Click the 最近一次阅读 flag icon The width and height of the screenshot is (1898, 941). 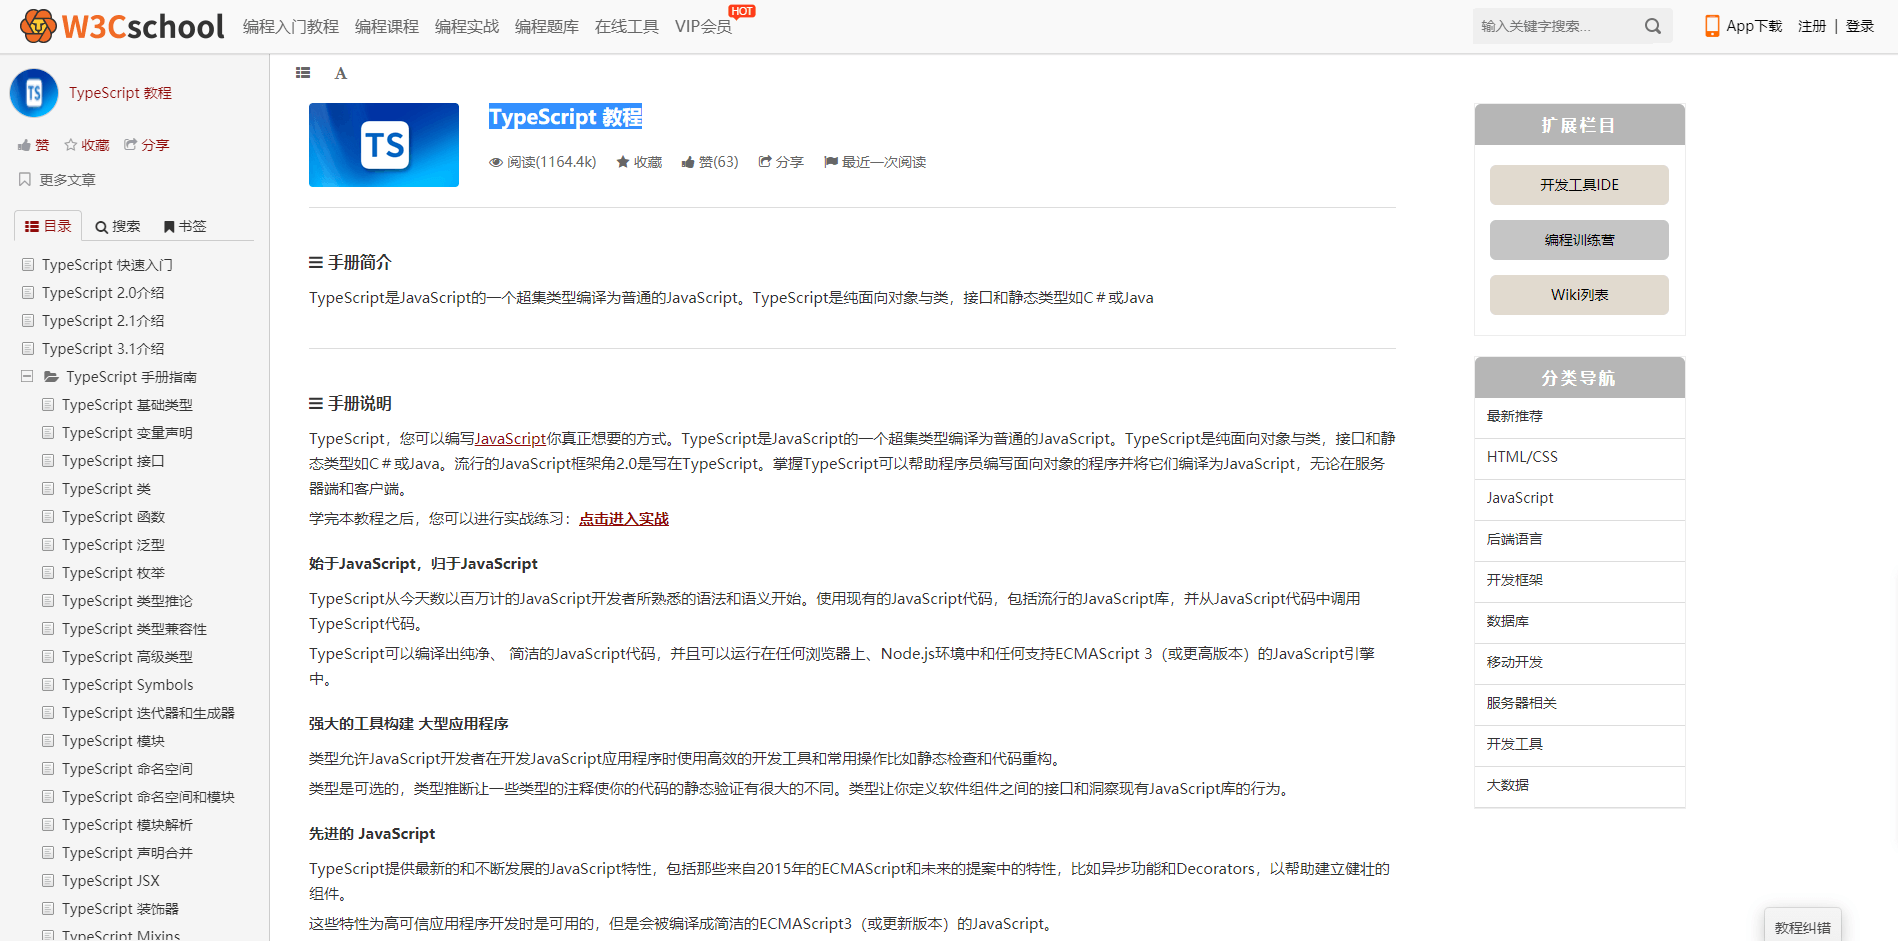(x=831, y=162)
